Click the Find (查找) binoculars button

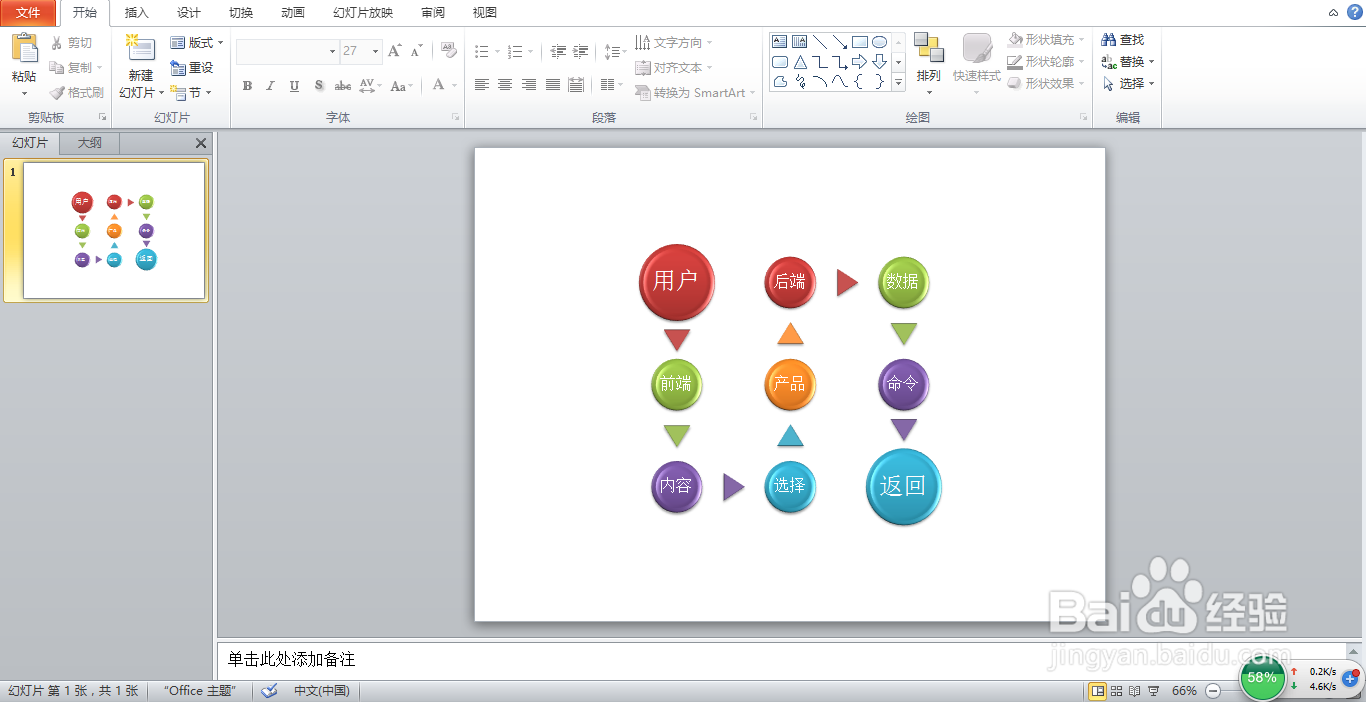click(1122, 40)
